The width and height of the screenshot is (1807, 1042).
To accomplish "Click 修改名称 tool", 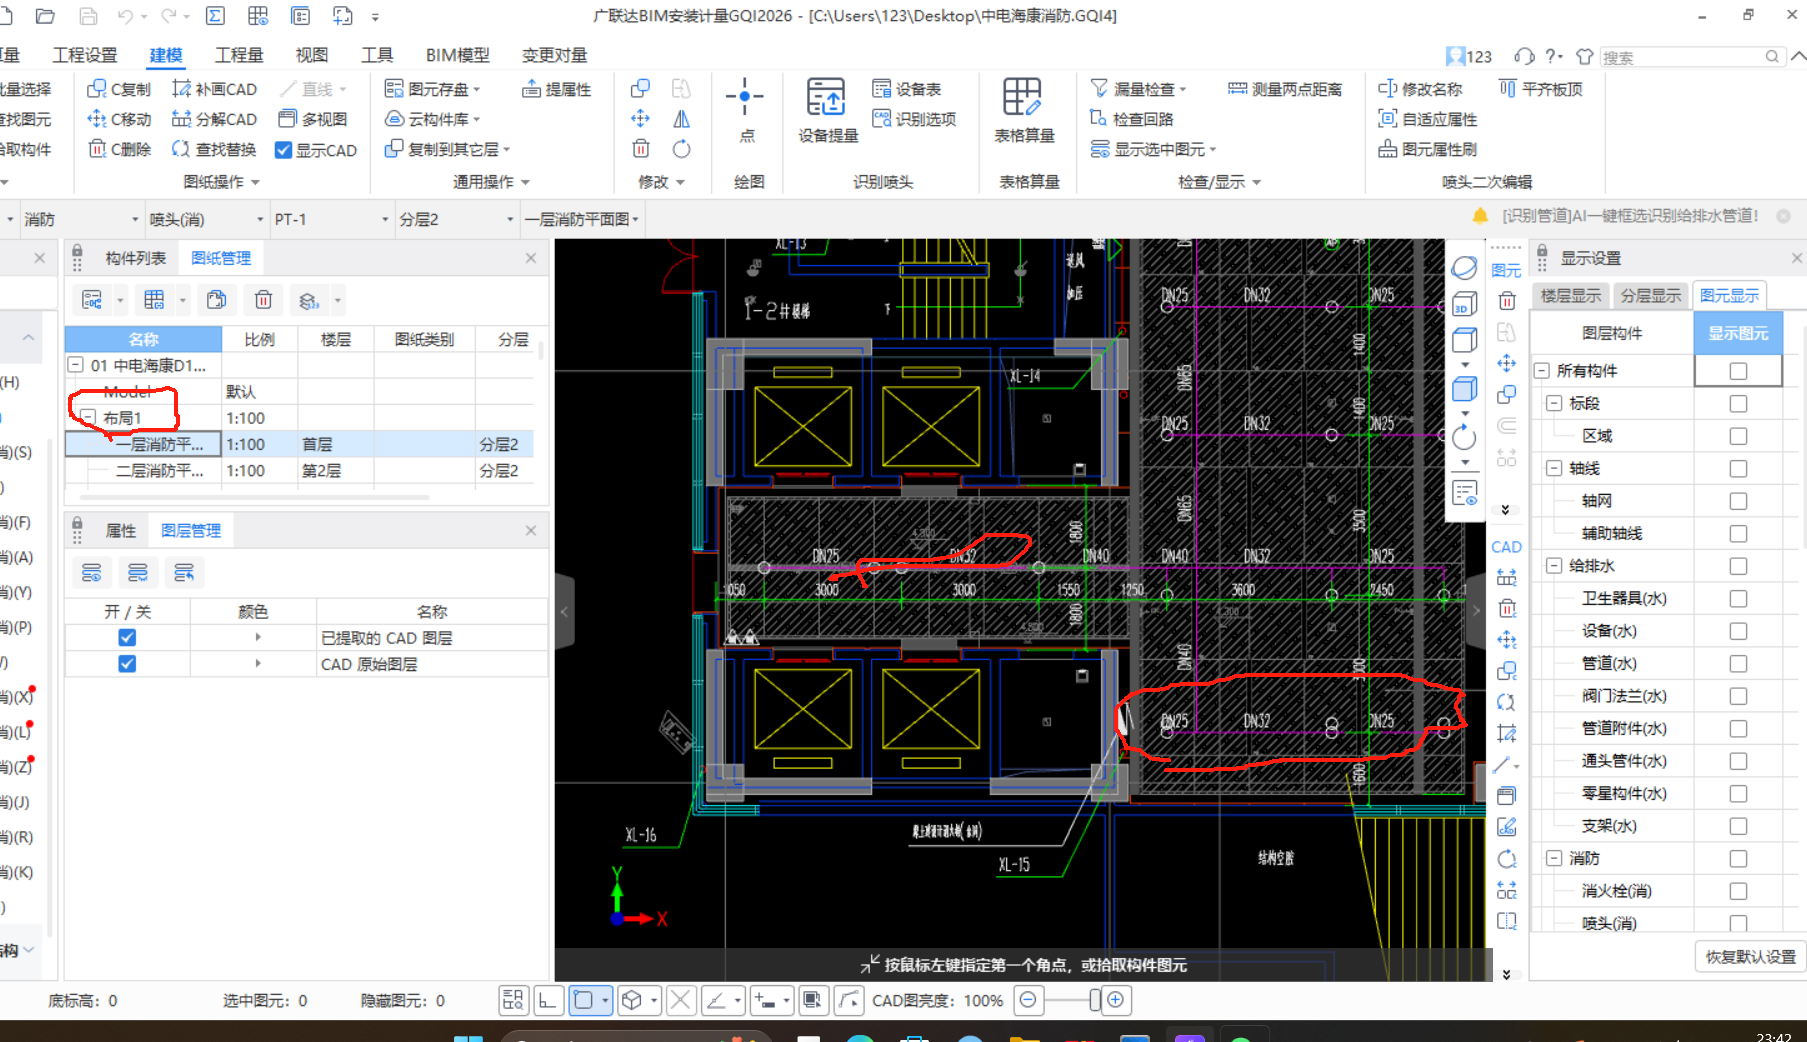I will coord(1420,89).
